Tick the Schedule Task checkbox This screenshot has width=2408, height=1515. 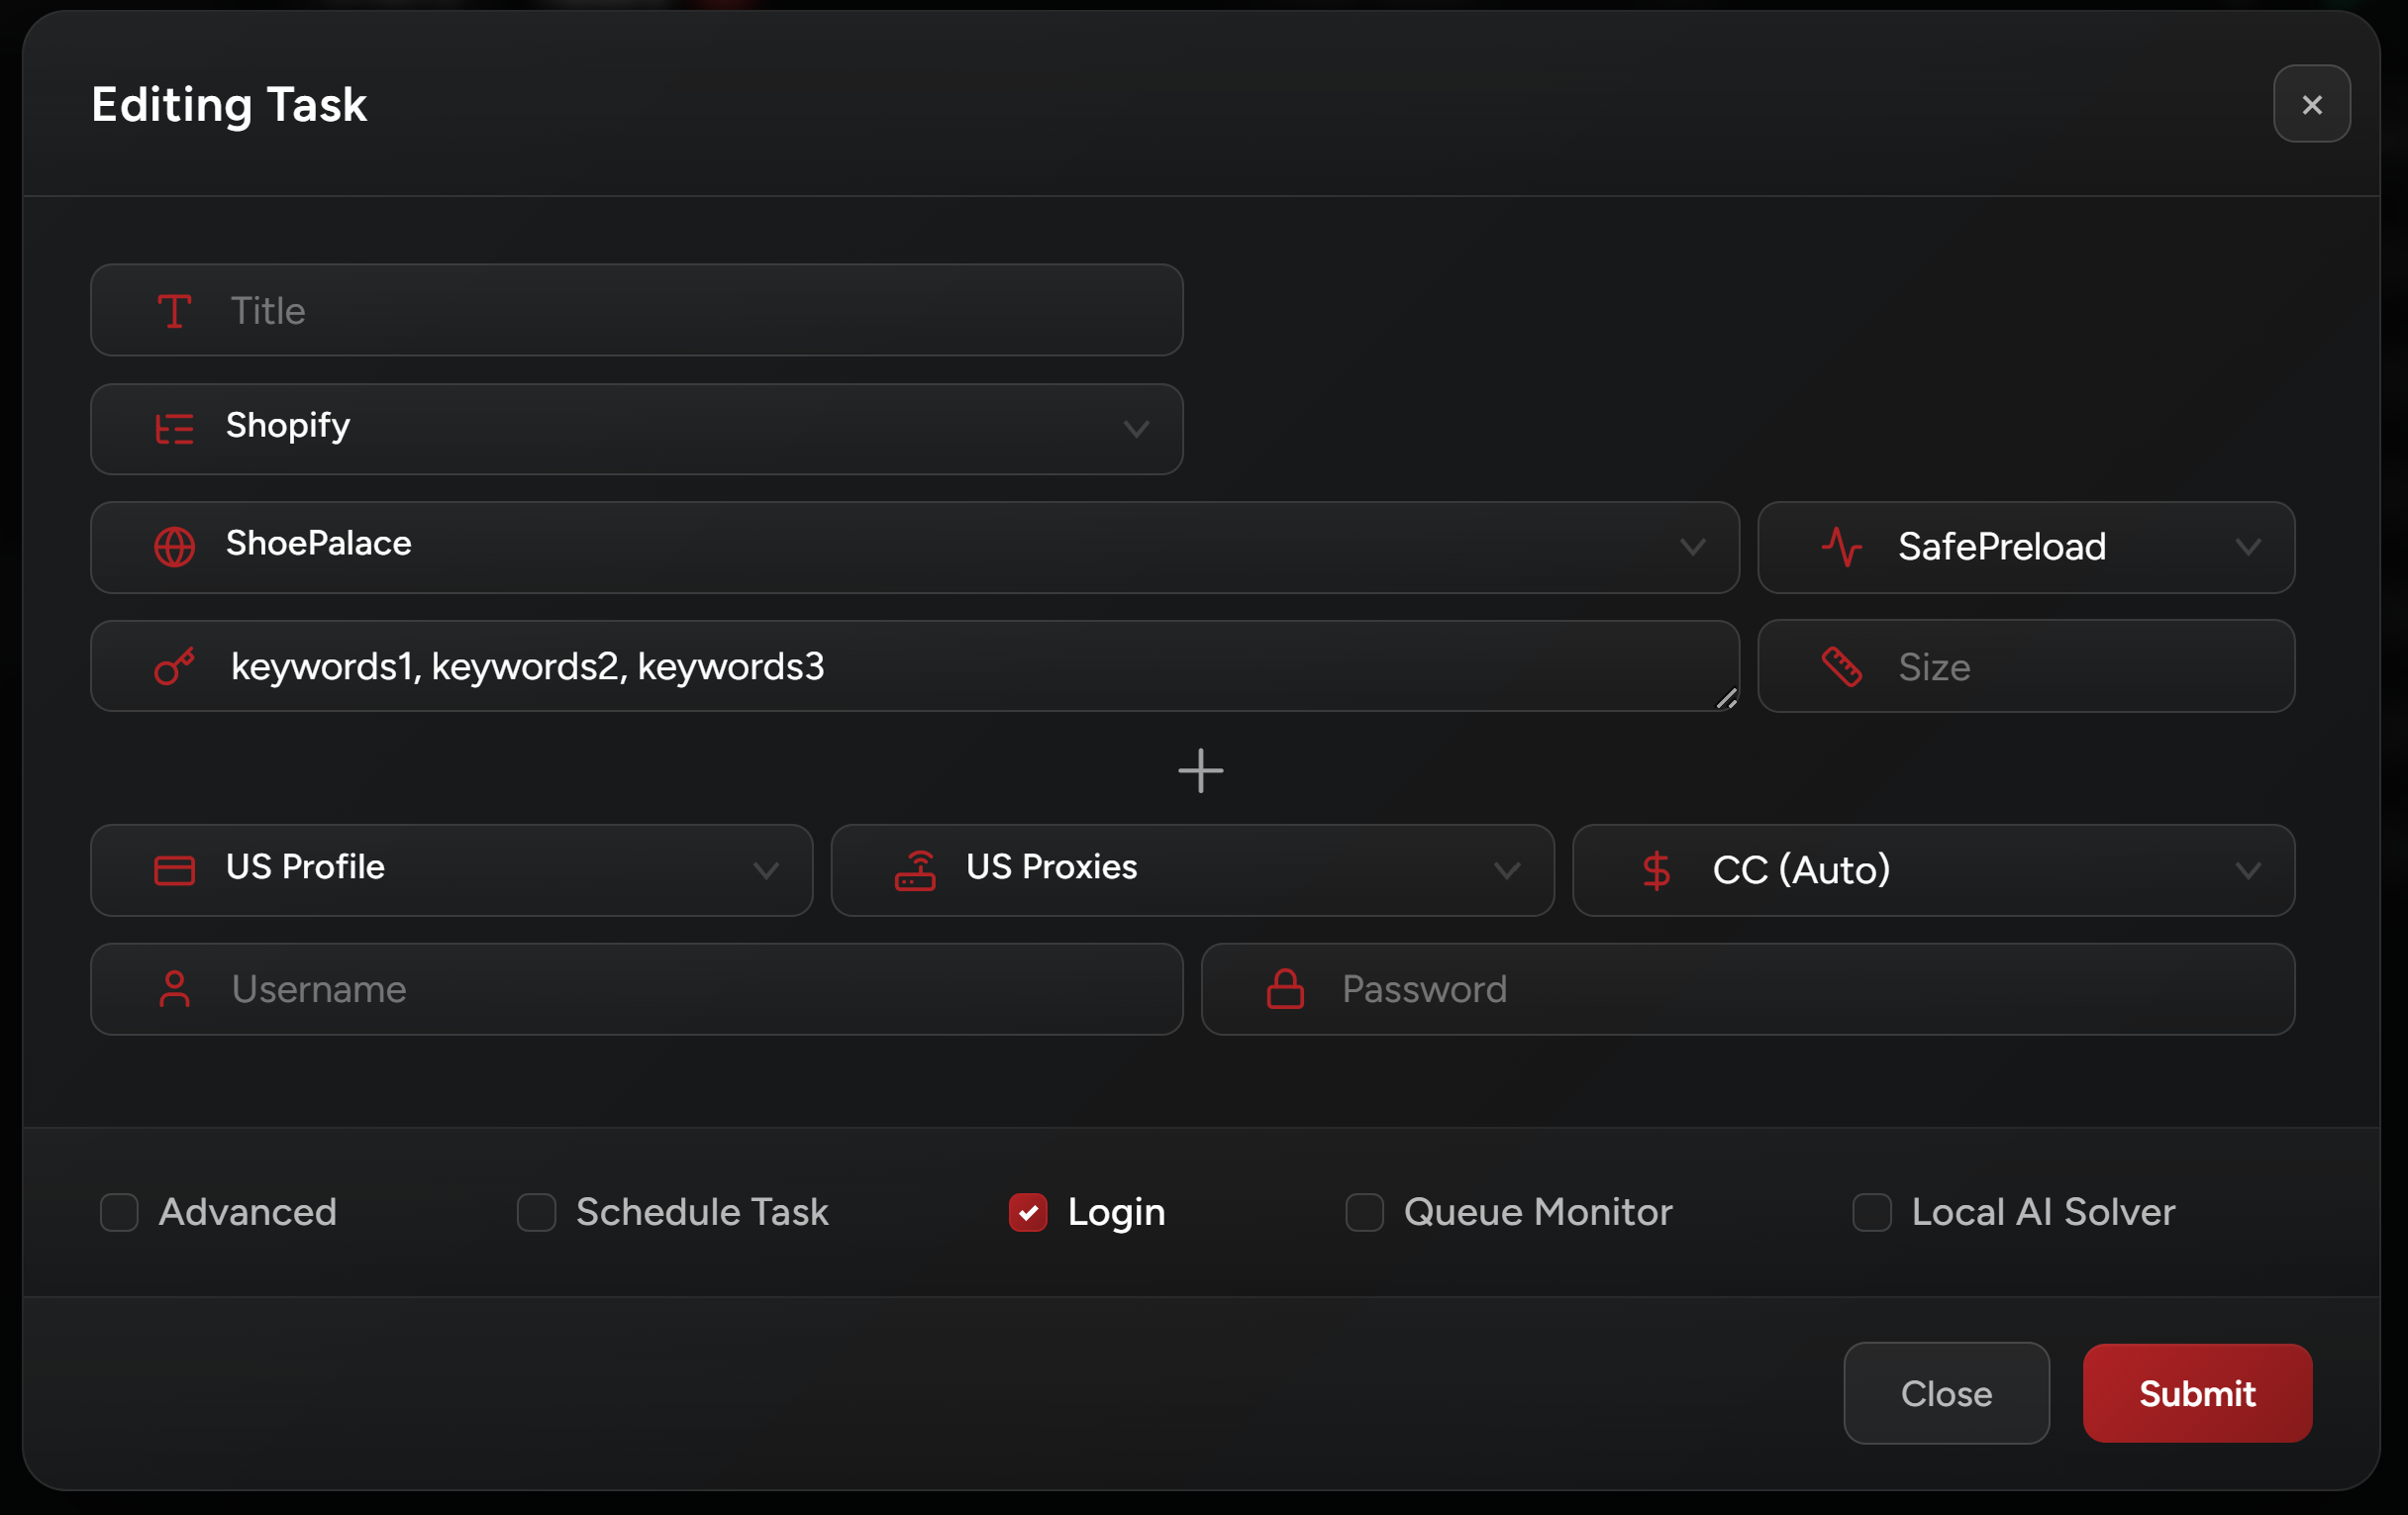coord(536,1212)
